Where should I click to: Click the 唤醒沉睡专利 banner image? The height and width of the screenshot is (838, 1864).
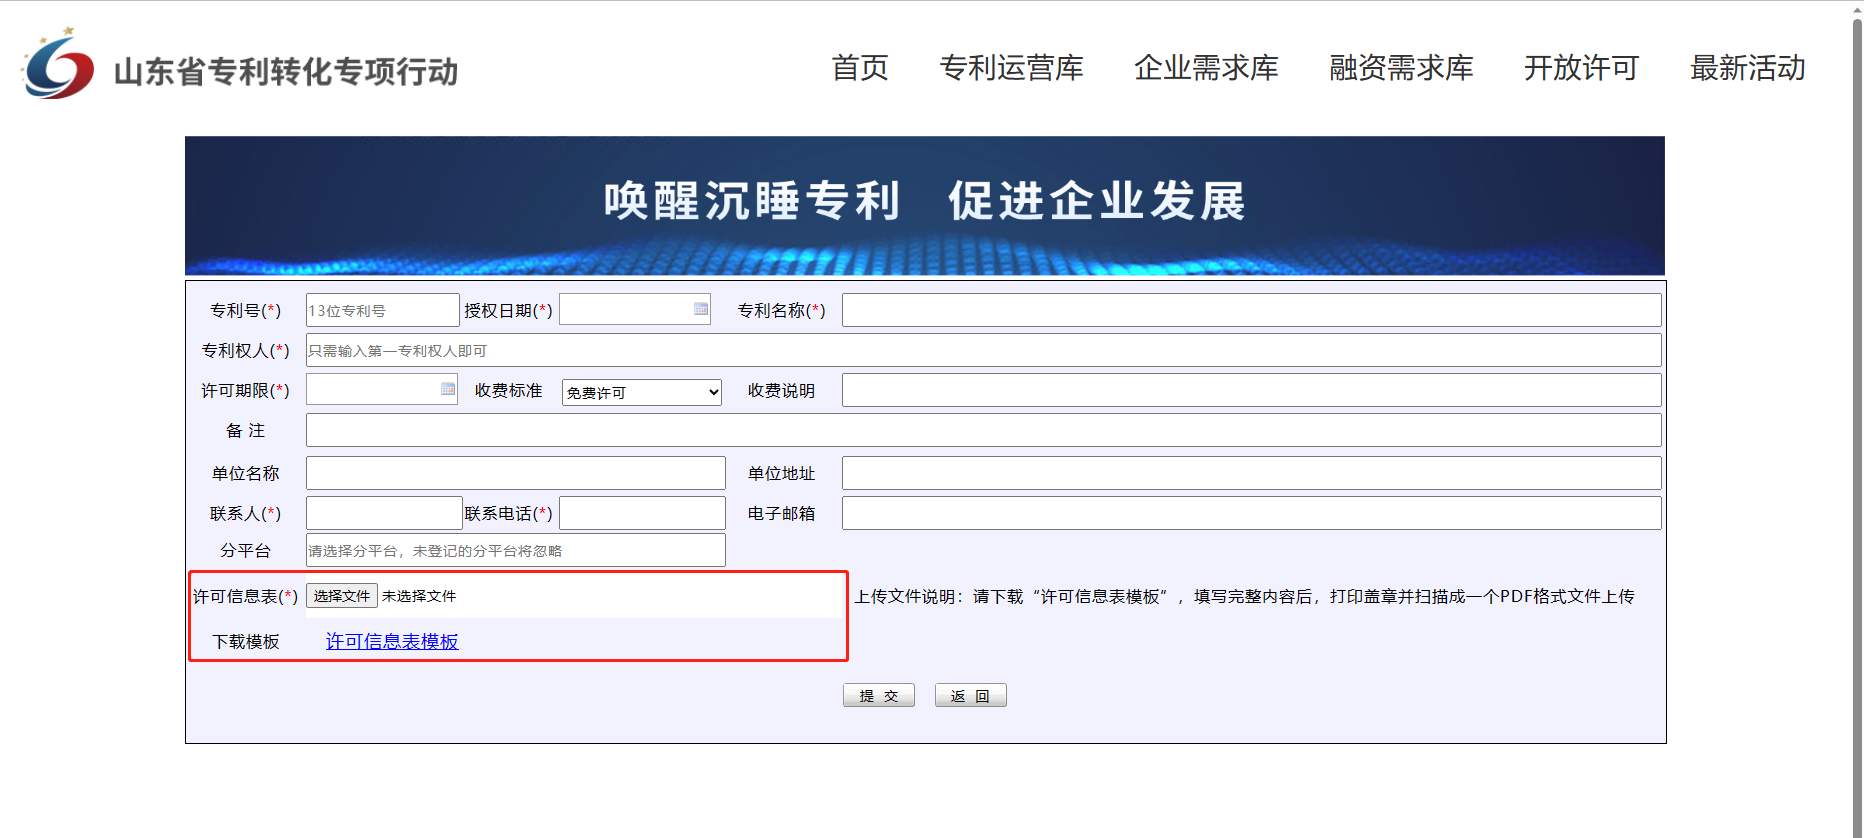(x=925, y=206)
